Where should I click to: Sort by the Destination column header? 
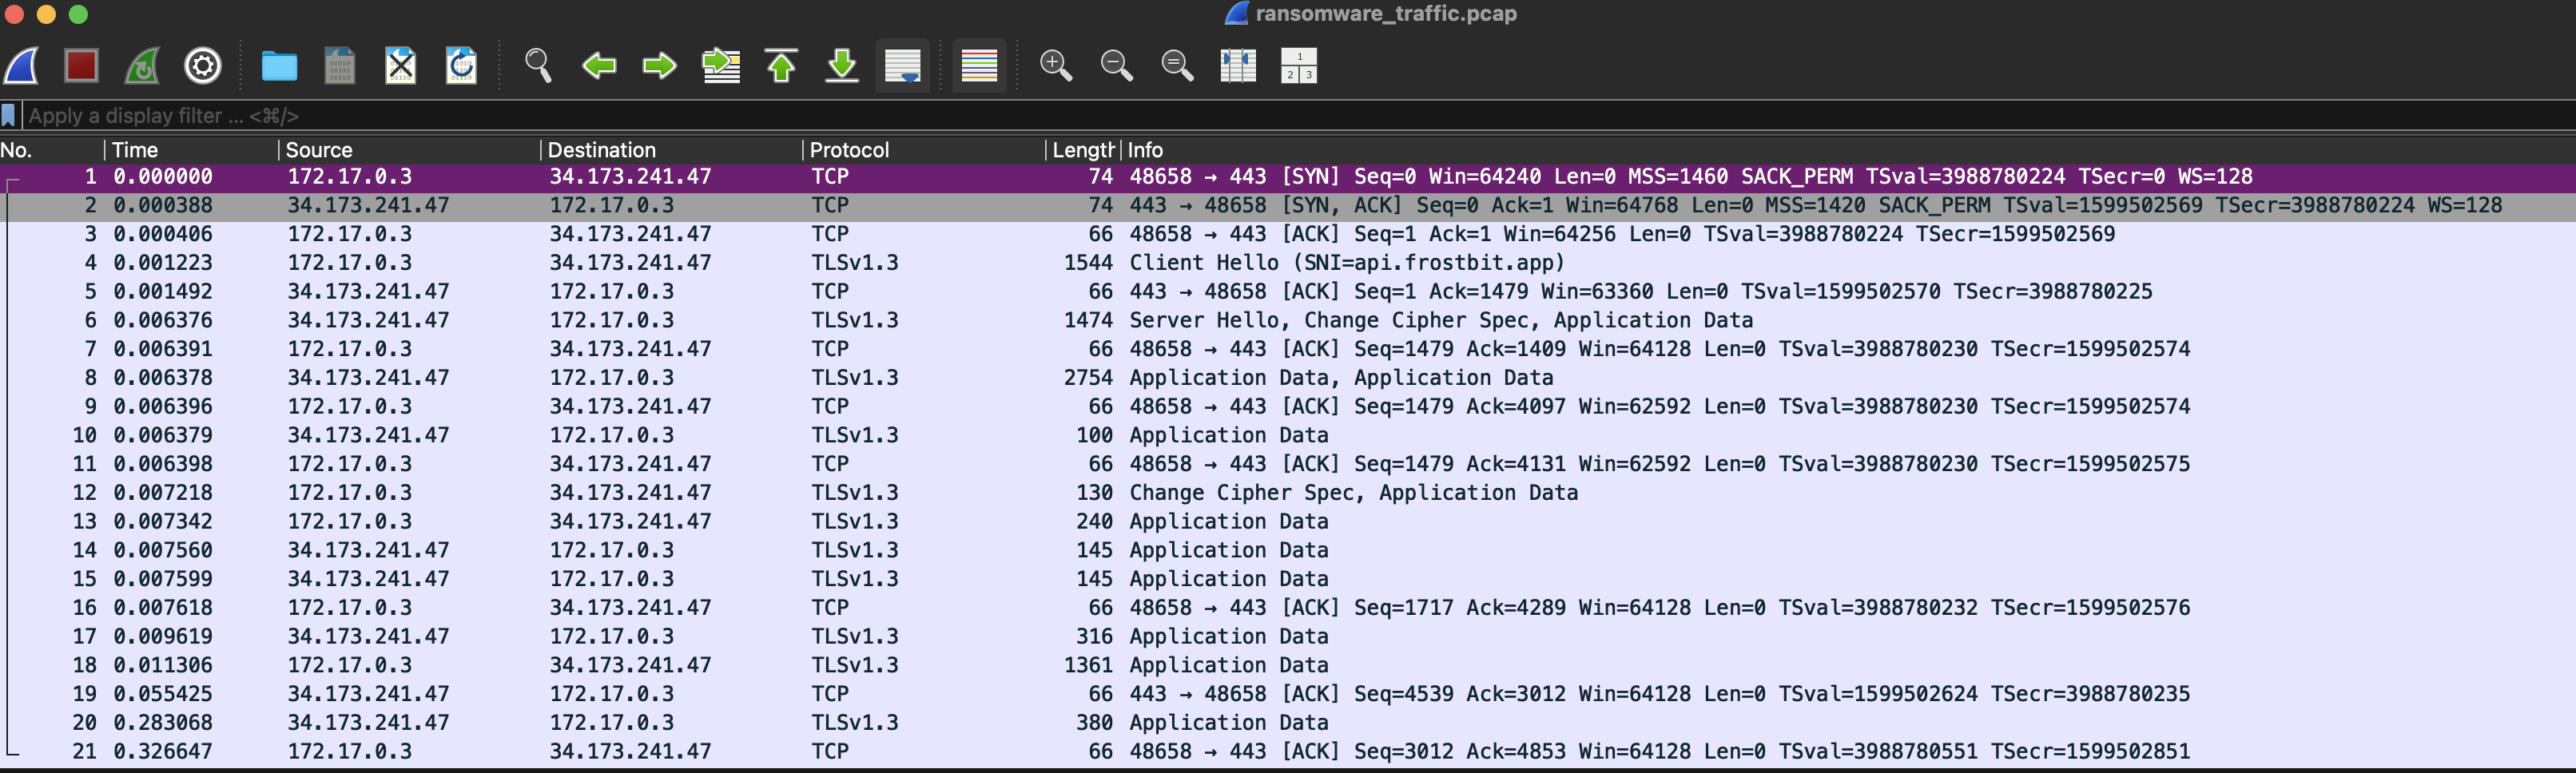pyautogui.click(x=670, y=150)
